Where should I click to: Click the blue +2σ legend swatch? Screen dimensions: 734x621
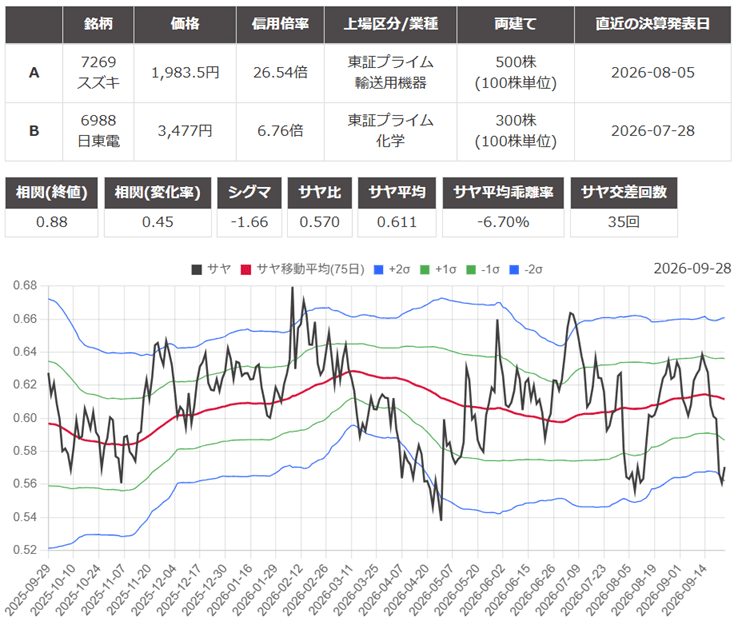click(x=378, y=270)
